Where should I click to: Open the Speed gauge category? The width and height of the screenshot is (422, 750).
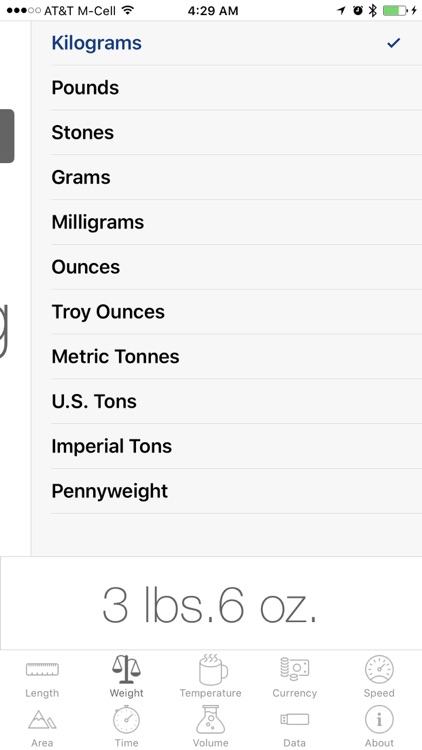[379, 676]
